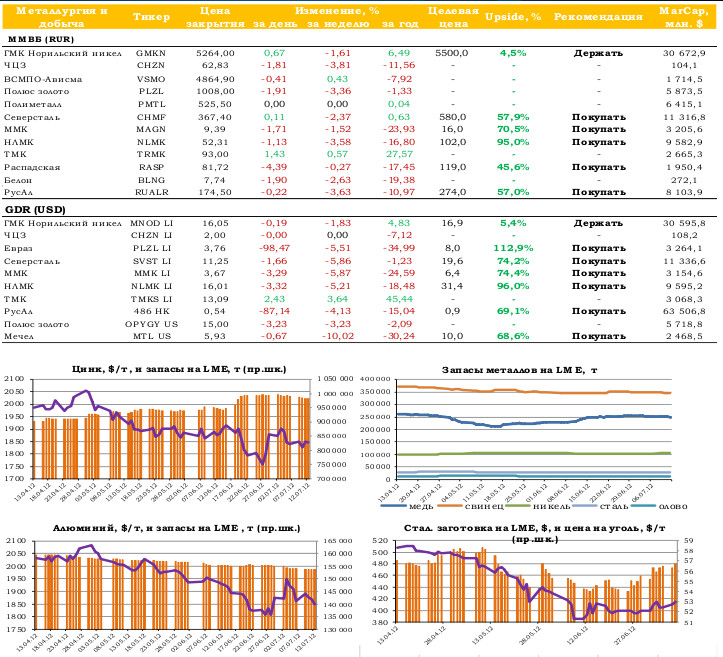Select the ticker TMKS LI cell
Image resolution: width=723 pixels, height=657 pixels.
click(152, 299)
